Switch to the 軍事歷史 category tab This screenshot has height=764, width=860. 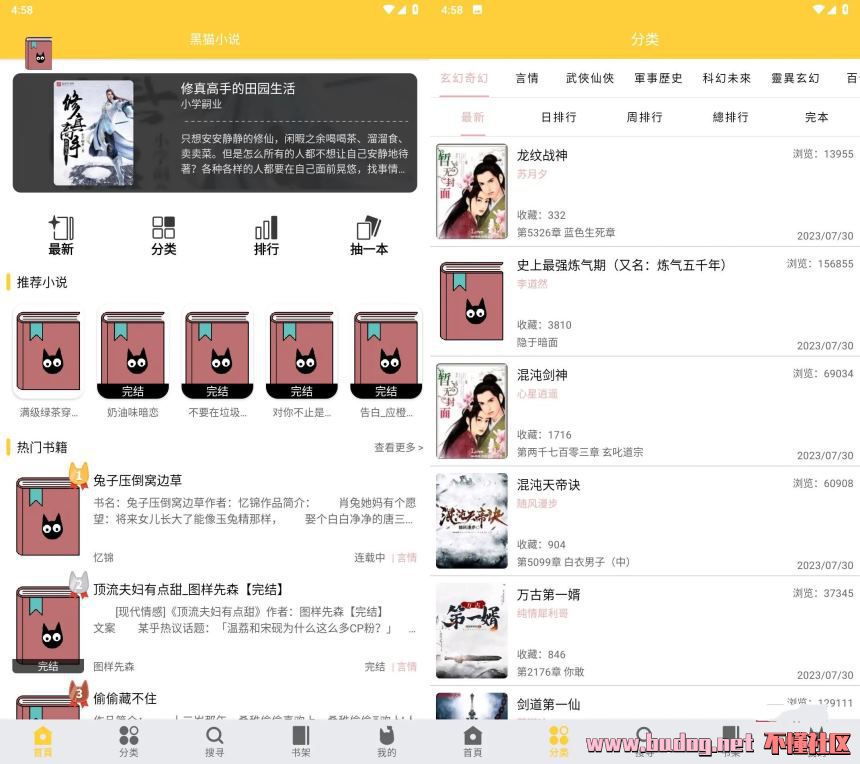[658, 78]
